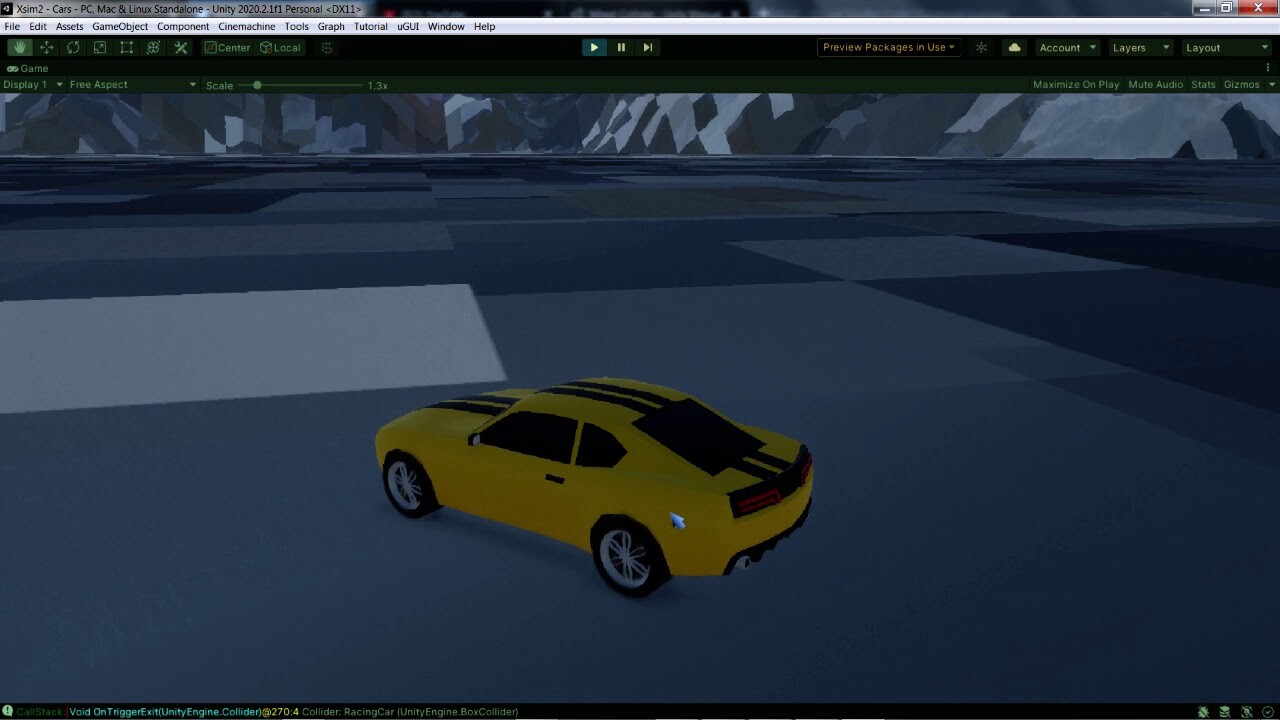
Task: Toggle handle orientation from Local
Action: (x=280, y=47)
